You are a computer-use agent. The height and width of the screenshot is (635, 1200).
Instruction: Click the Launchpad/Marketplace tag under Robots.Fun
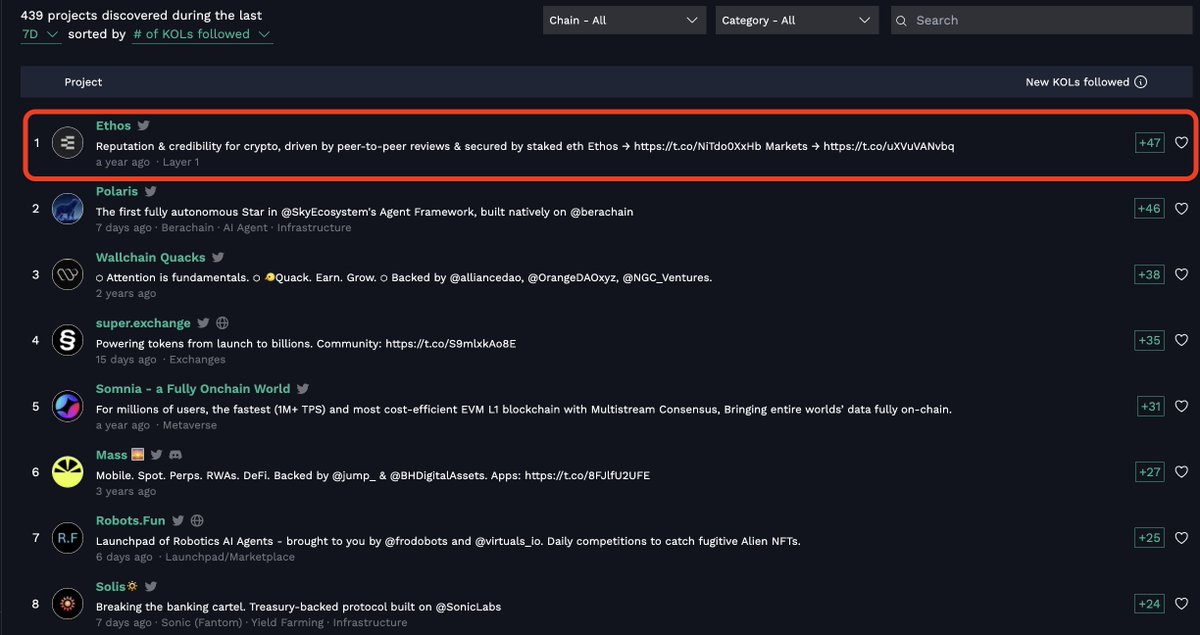231,557
